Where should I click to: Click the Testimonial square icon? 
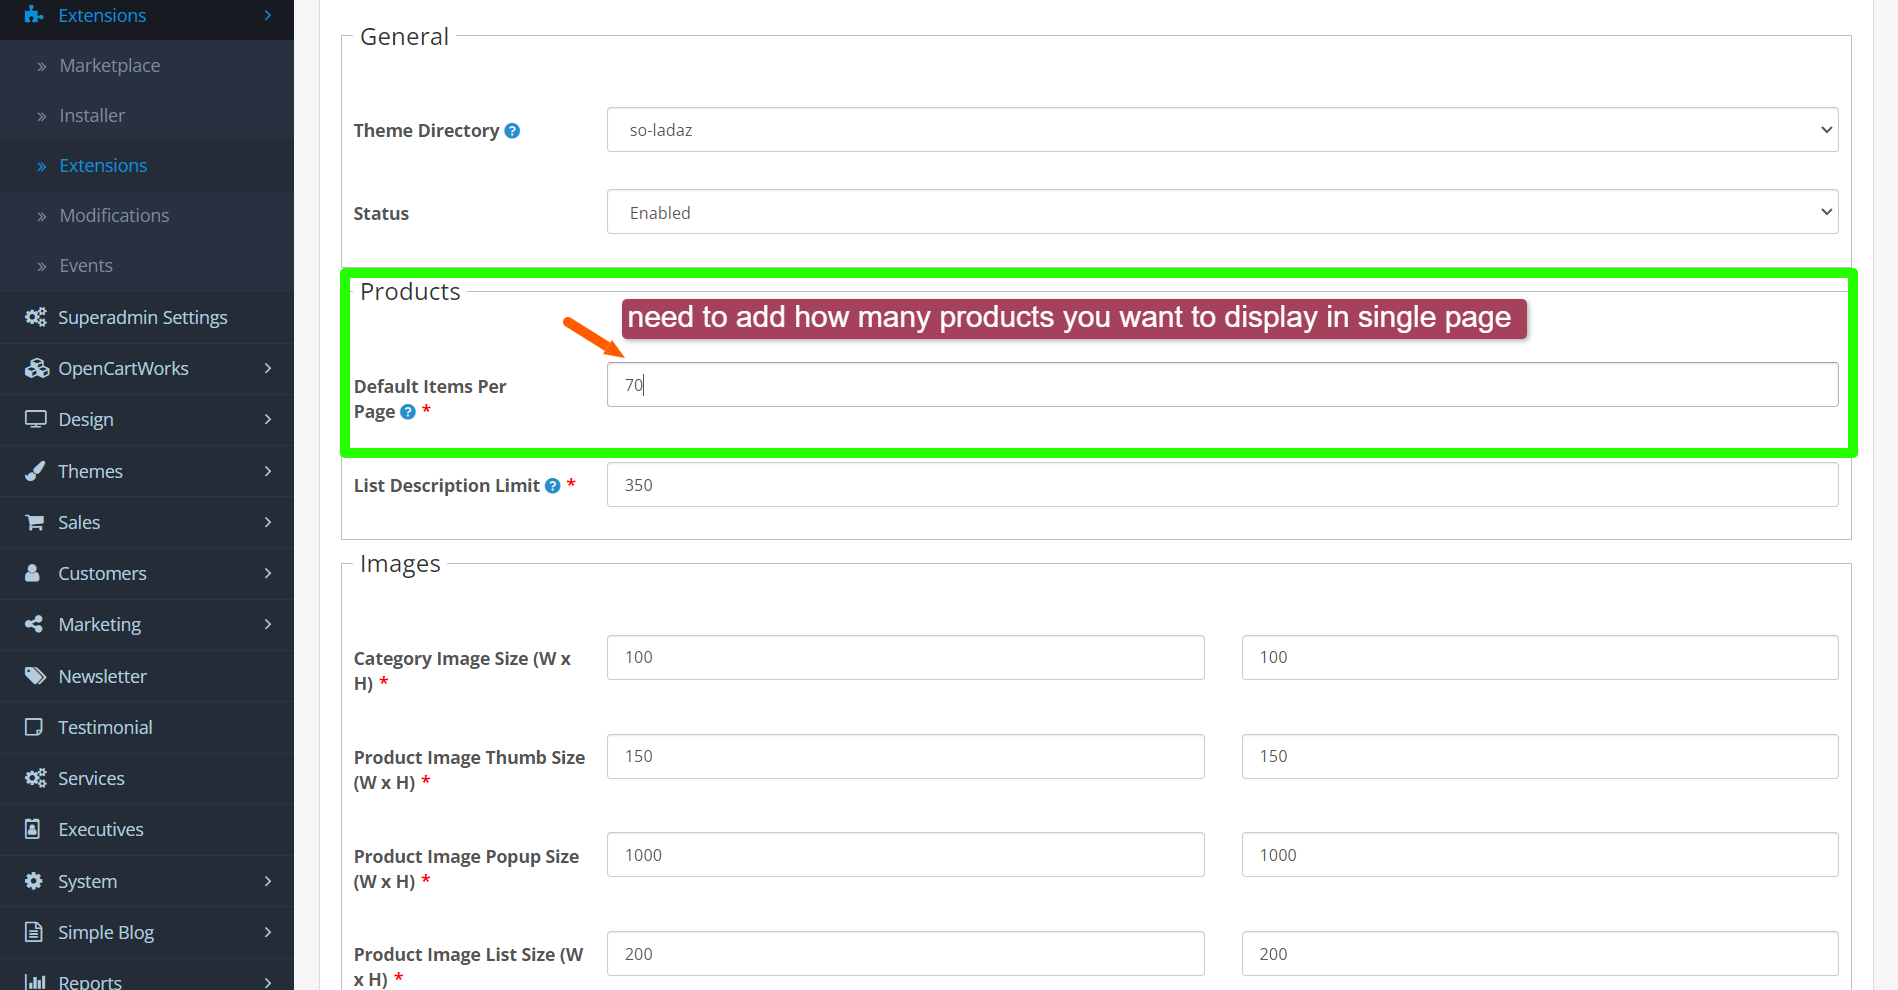(x=34, y=727)
